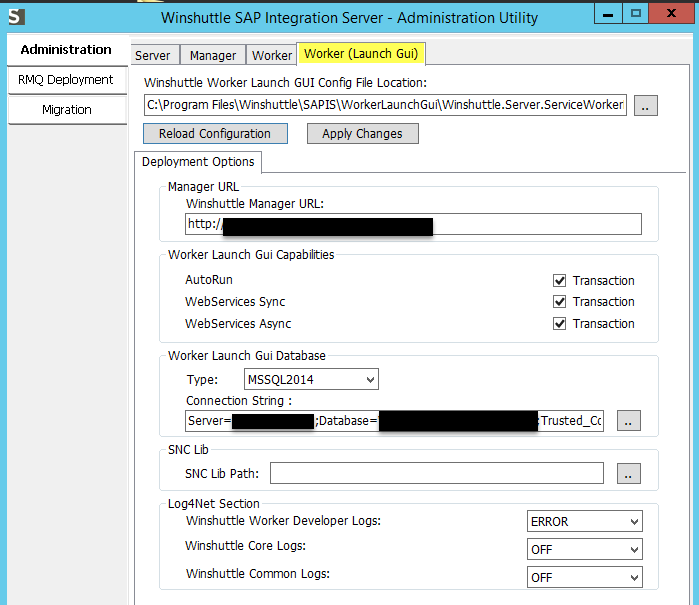Open Winshuttle Worker Developer Logs dropdown
The image size is (699, 605).
click(584, 522)
